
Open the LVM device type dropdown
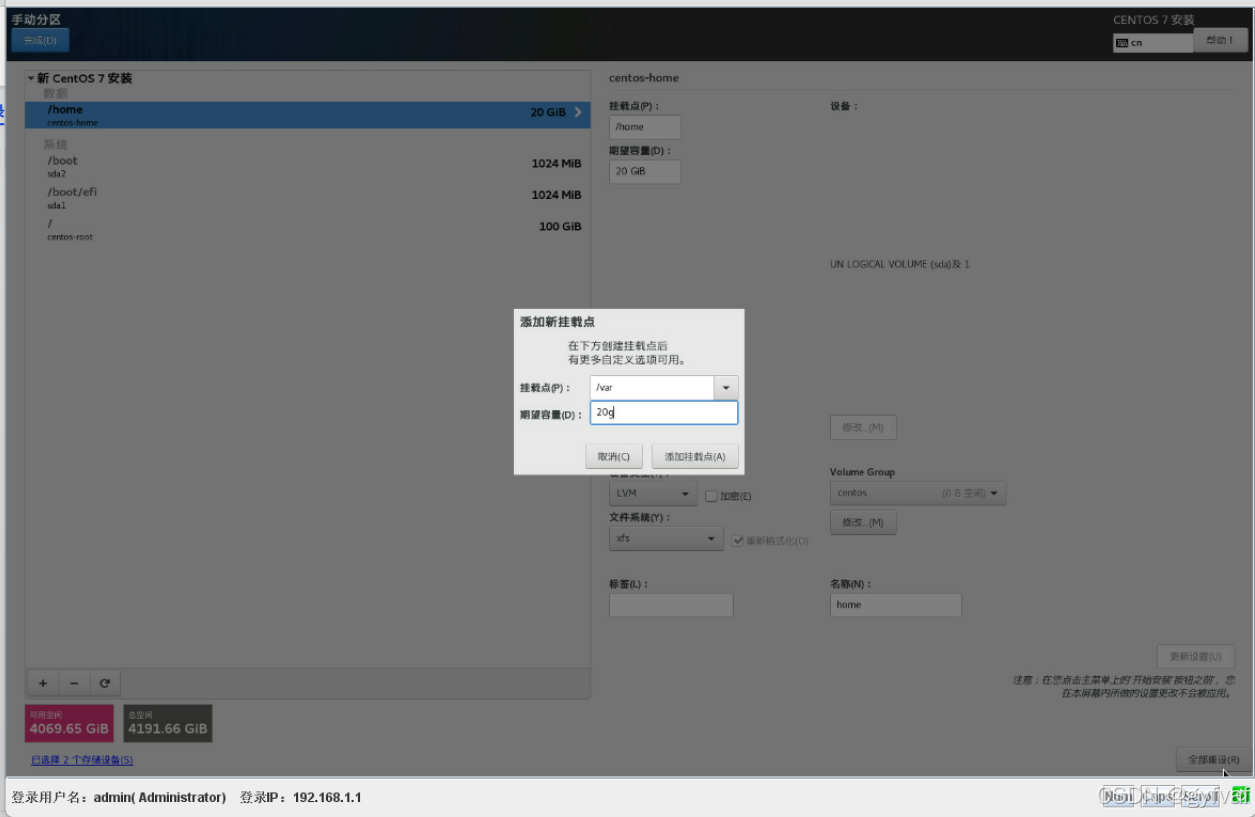pyautogui.click(x=653, y=494)
